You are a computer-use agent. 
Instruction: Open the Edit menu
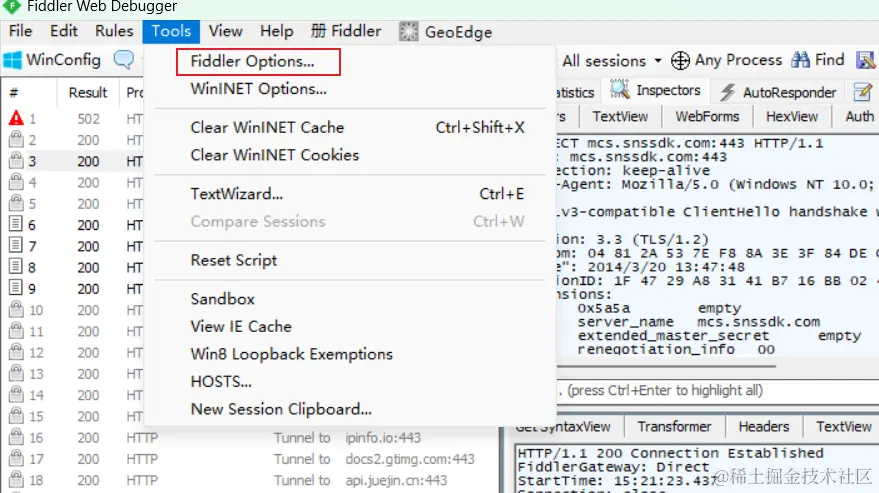[64, 31]
